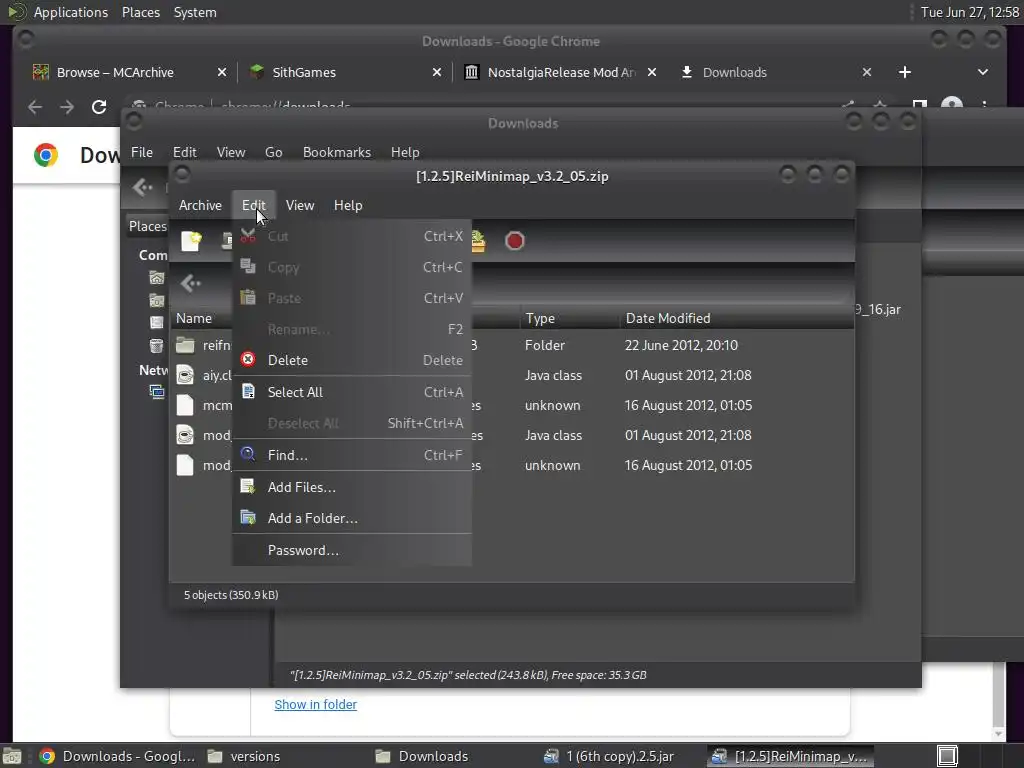Viewport: 1024px width, 768px height.
Task: Open Downloads window Help menu
Action: click(x=405, y=152)
